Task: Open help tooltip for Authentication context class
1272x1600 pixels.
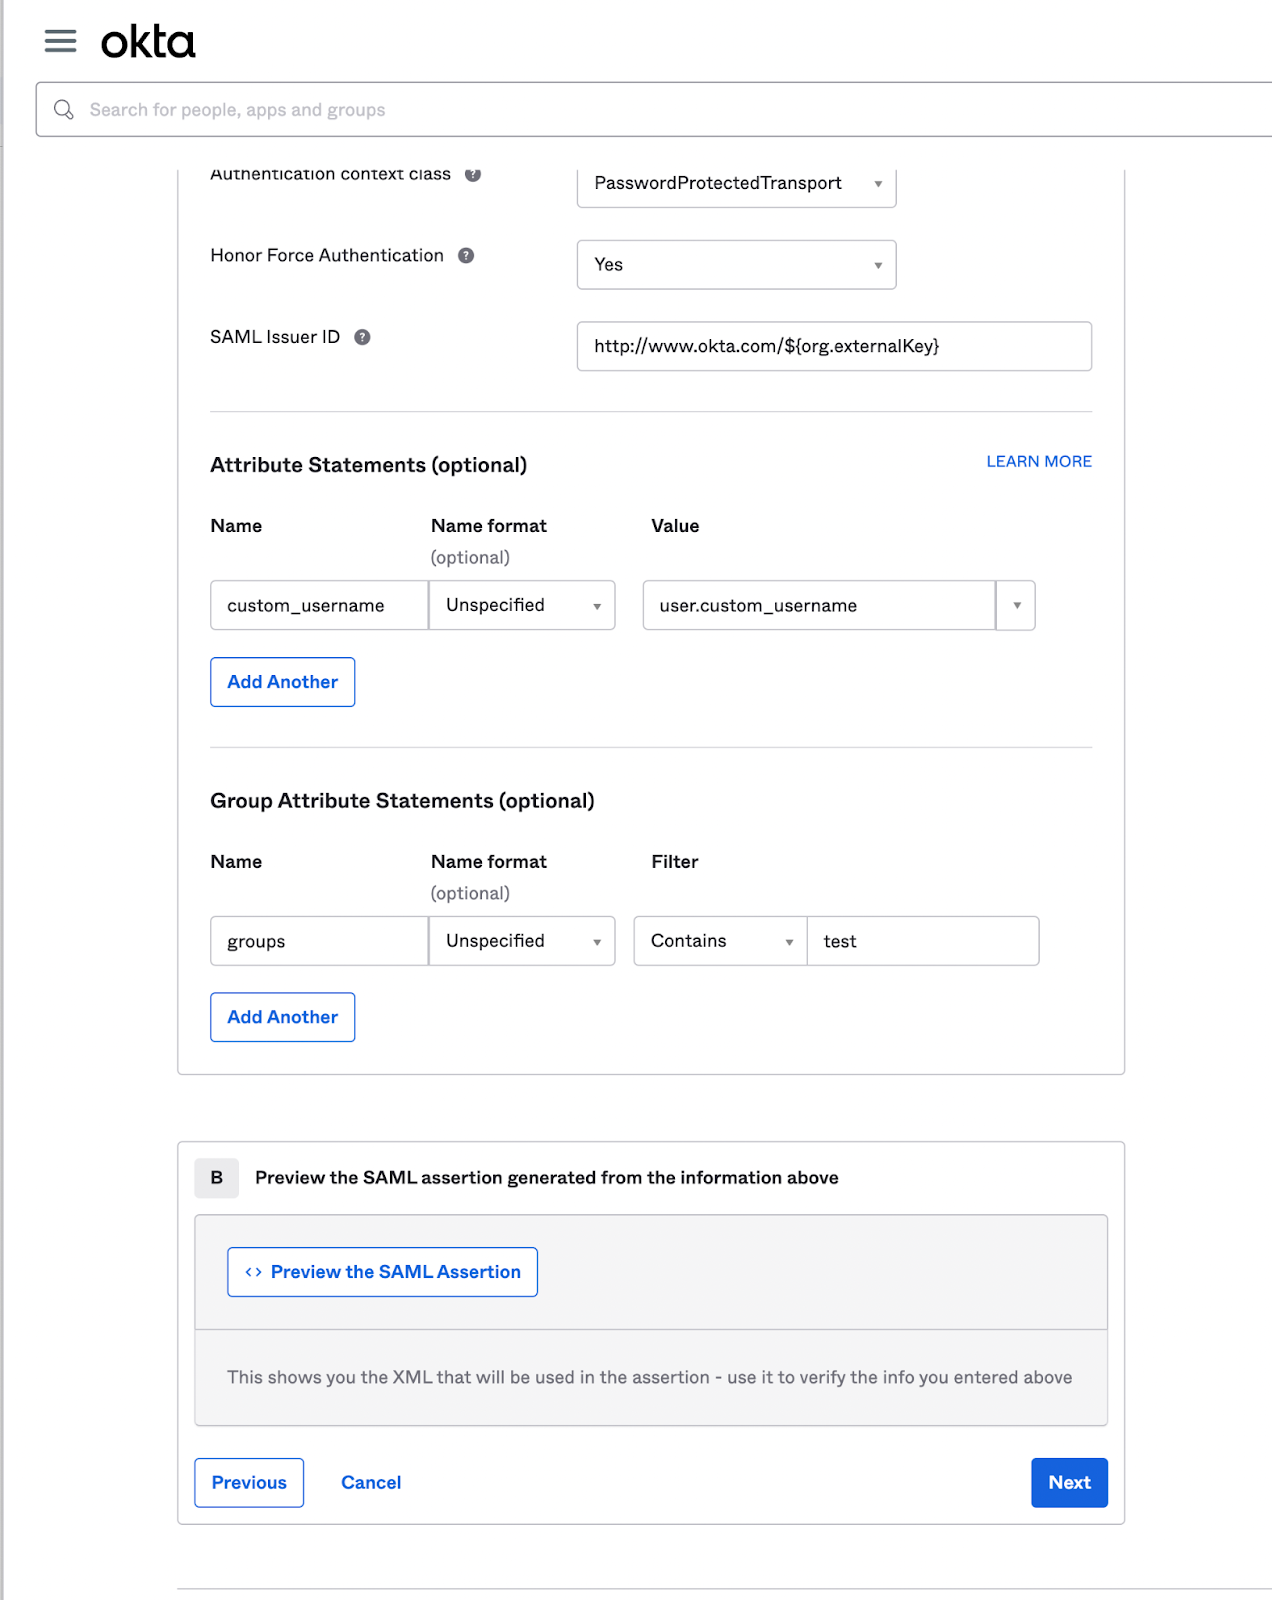Action: click(x=473, y=174)
